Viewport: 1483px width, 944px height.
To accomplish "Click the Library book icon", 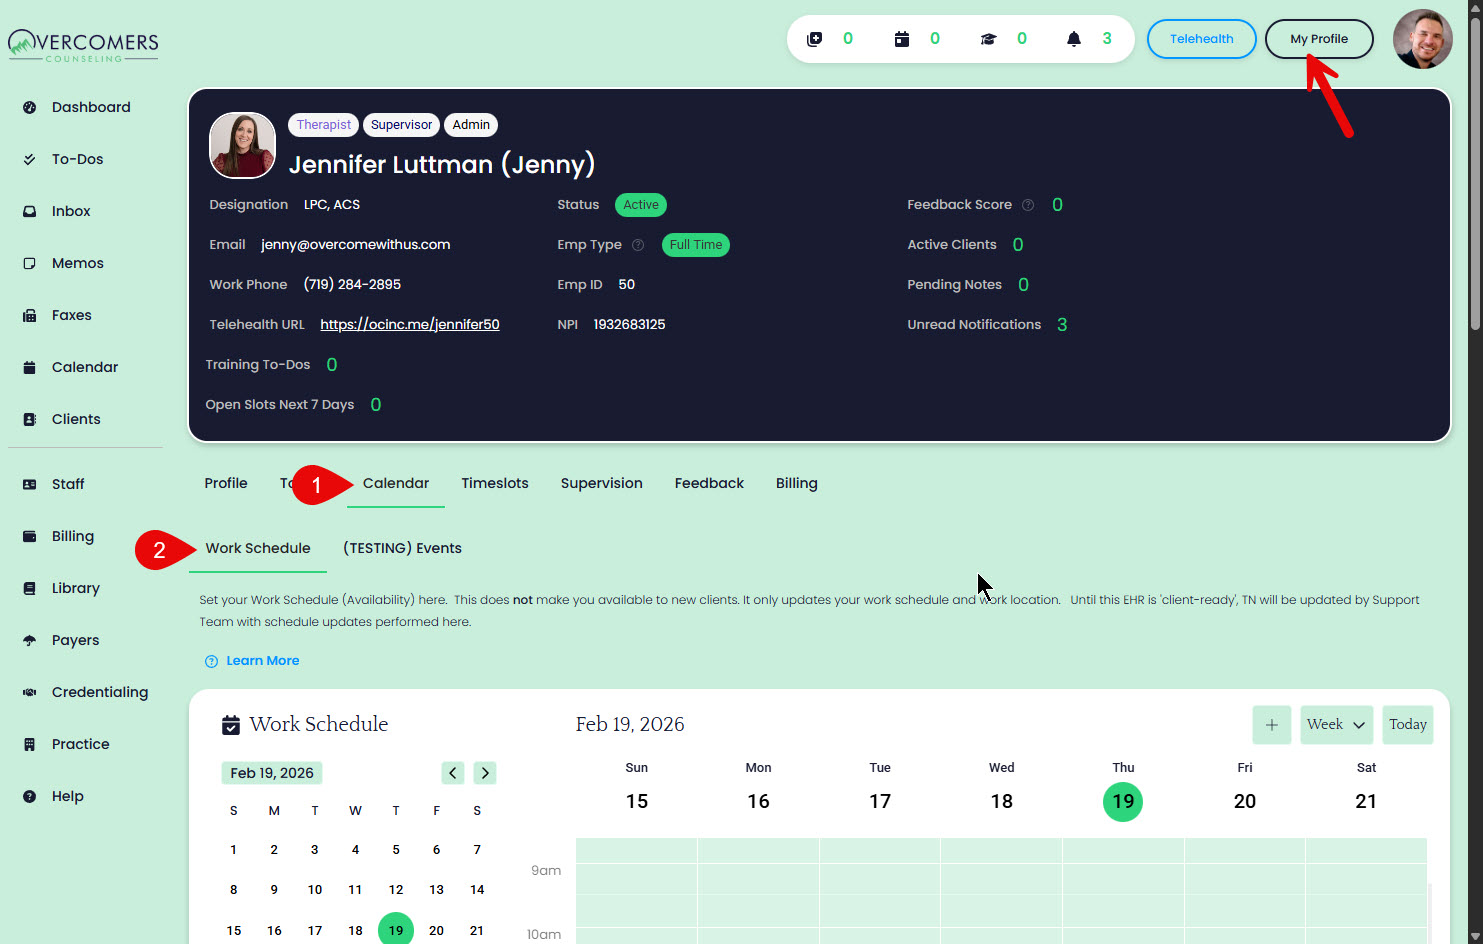I will click(30, 588).
